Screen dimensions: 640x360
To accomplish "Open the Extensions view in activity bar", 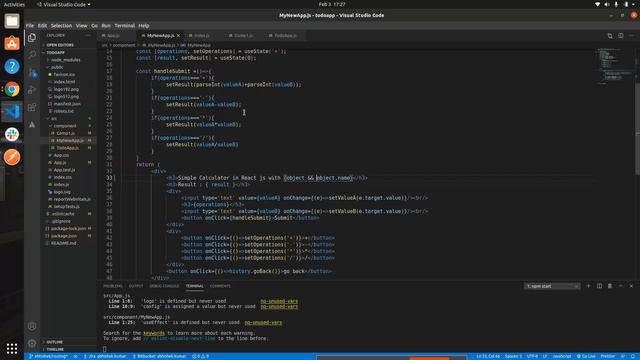I will 32,107.
